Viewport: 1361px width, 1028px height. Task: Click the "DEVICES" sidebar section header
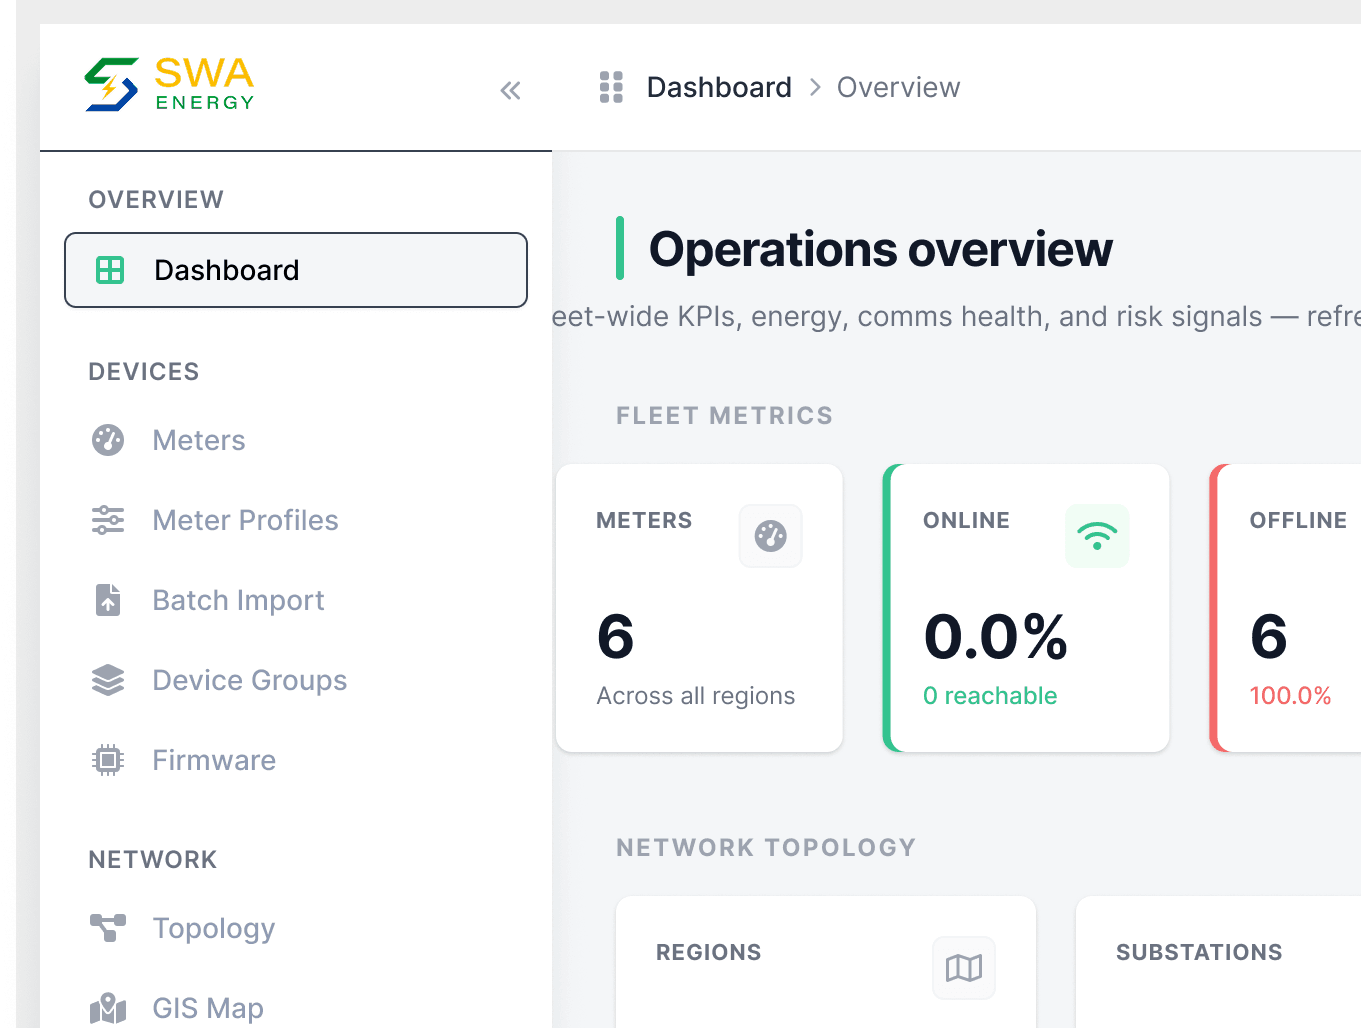coord(144,372)
